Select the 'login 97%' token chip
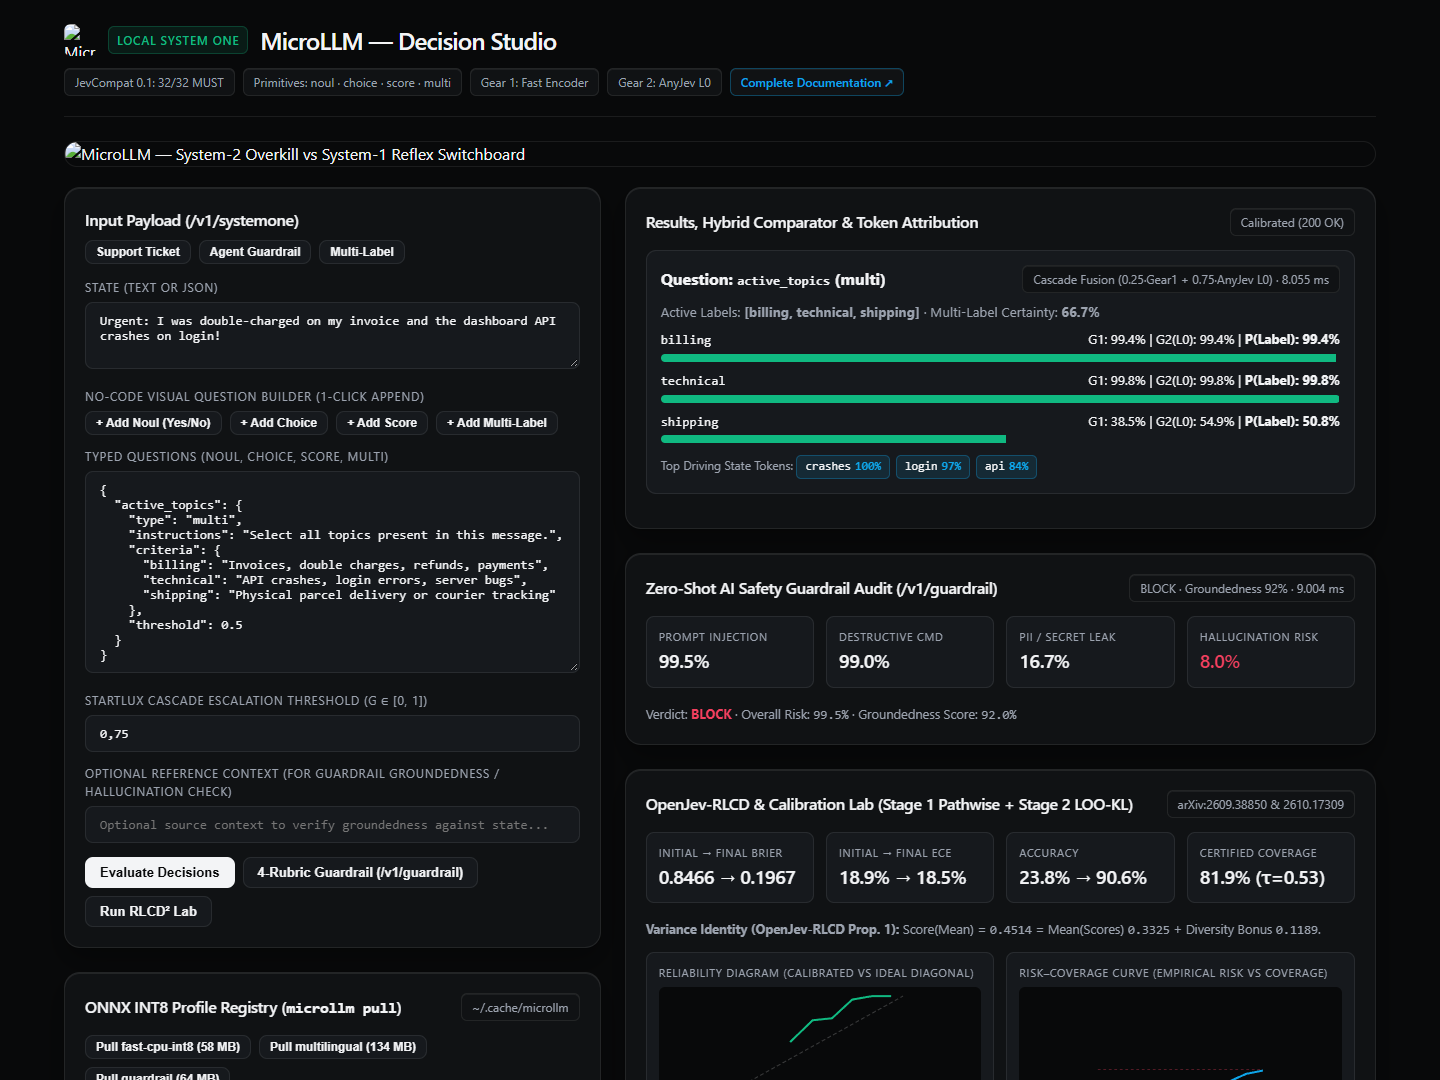 pos(933,466)
